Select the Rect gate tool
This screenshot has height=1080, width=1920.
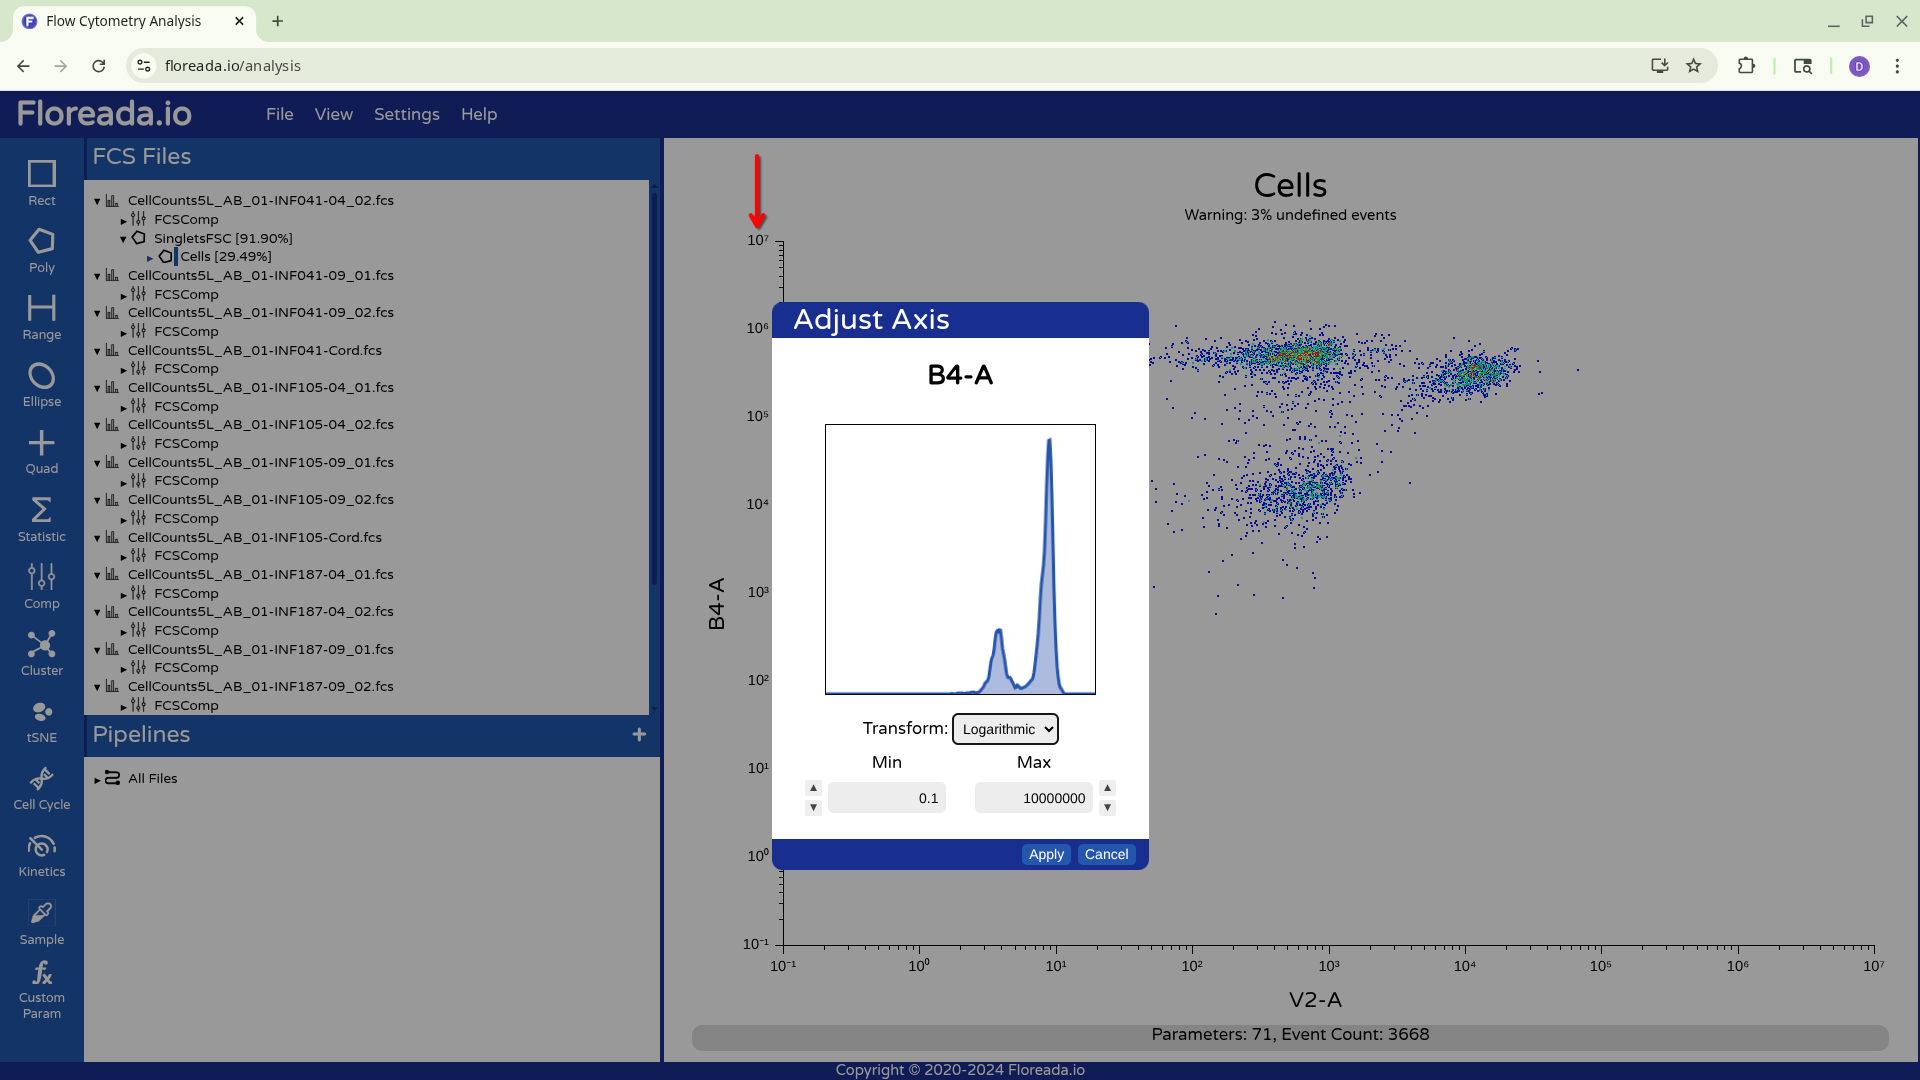pos(41,183)
